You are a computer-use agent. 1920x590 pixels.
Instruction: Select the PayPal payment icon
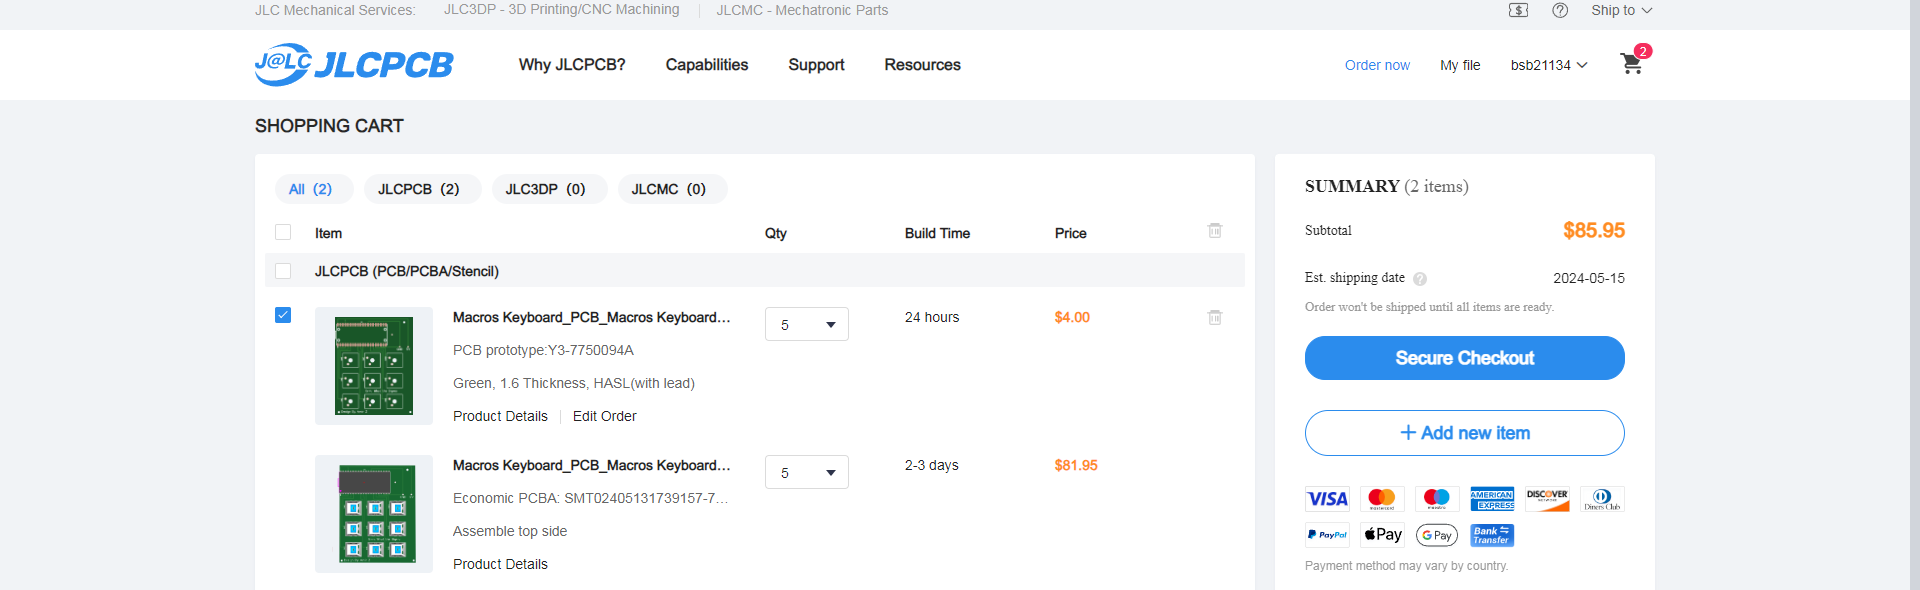(1327, 535)
